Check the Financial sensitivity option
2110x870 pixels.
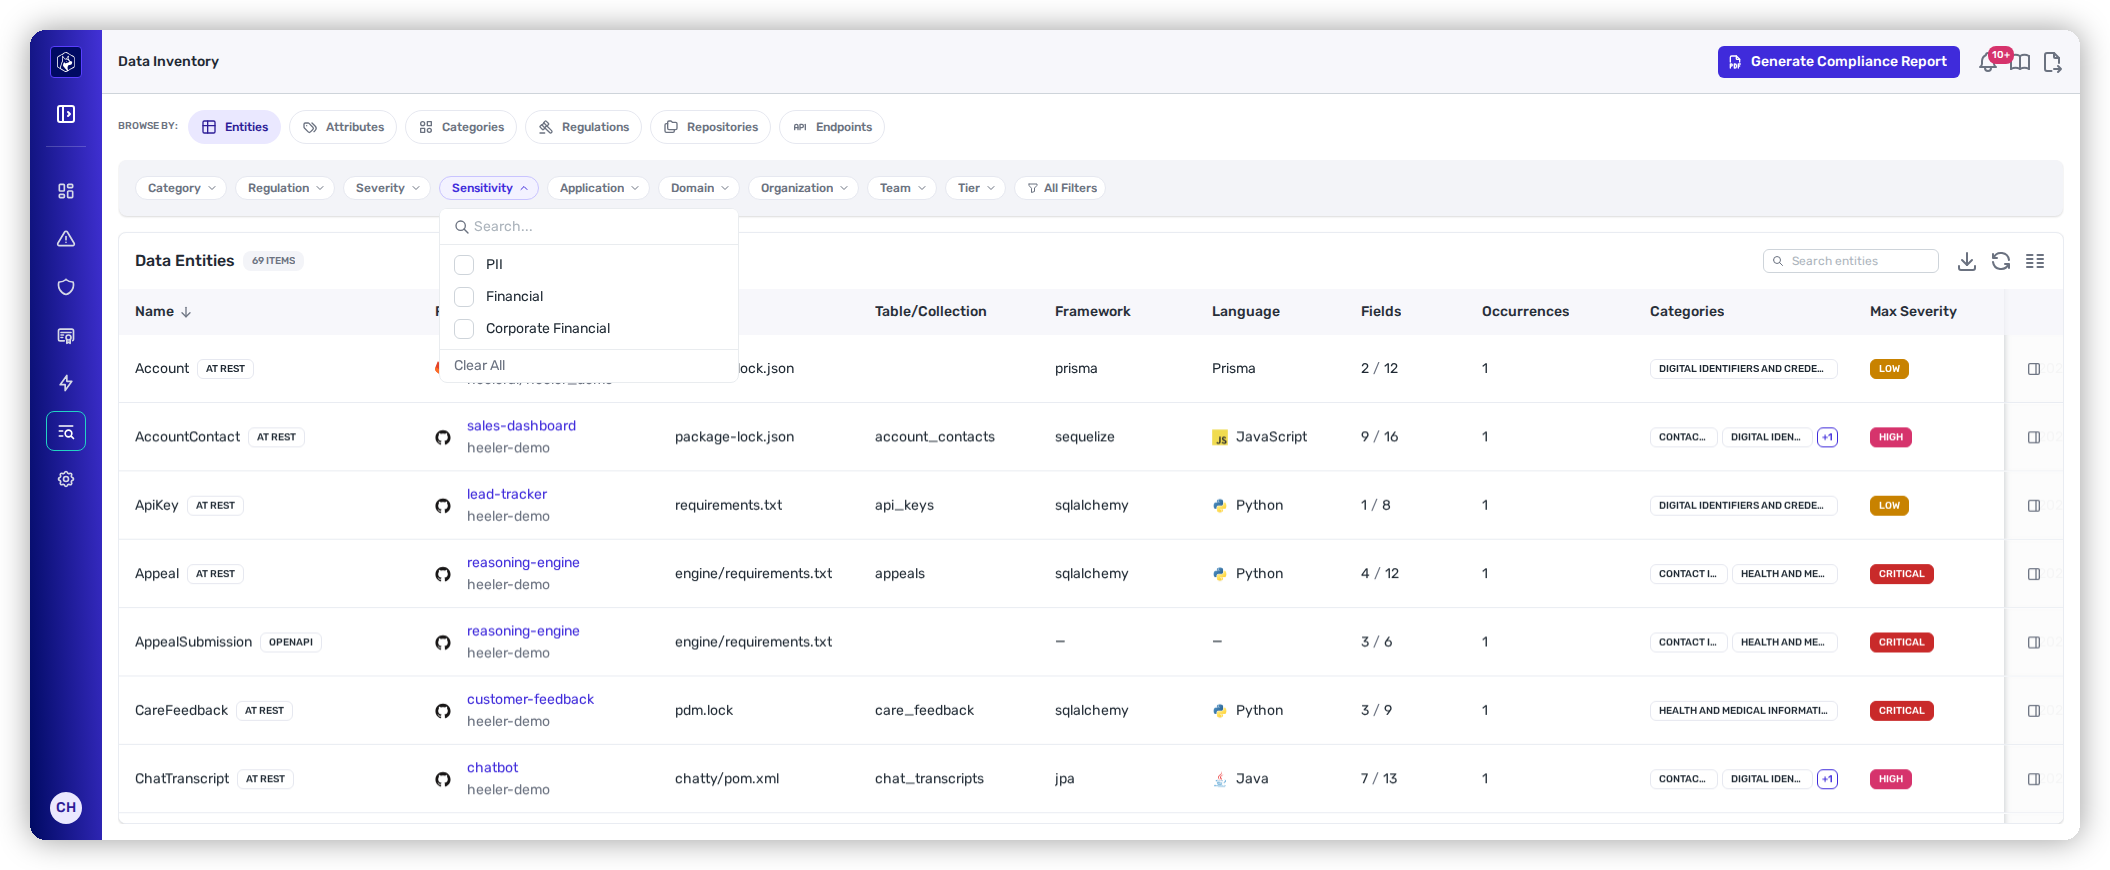[464, 297]
